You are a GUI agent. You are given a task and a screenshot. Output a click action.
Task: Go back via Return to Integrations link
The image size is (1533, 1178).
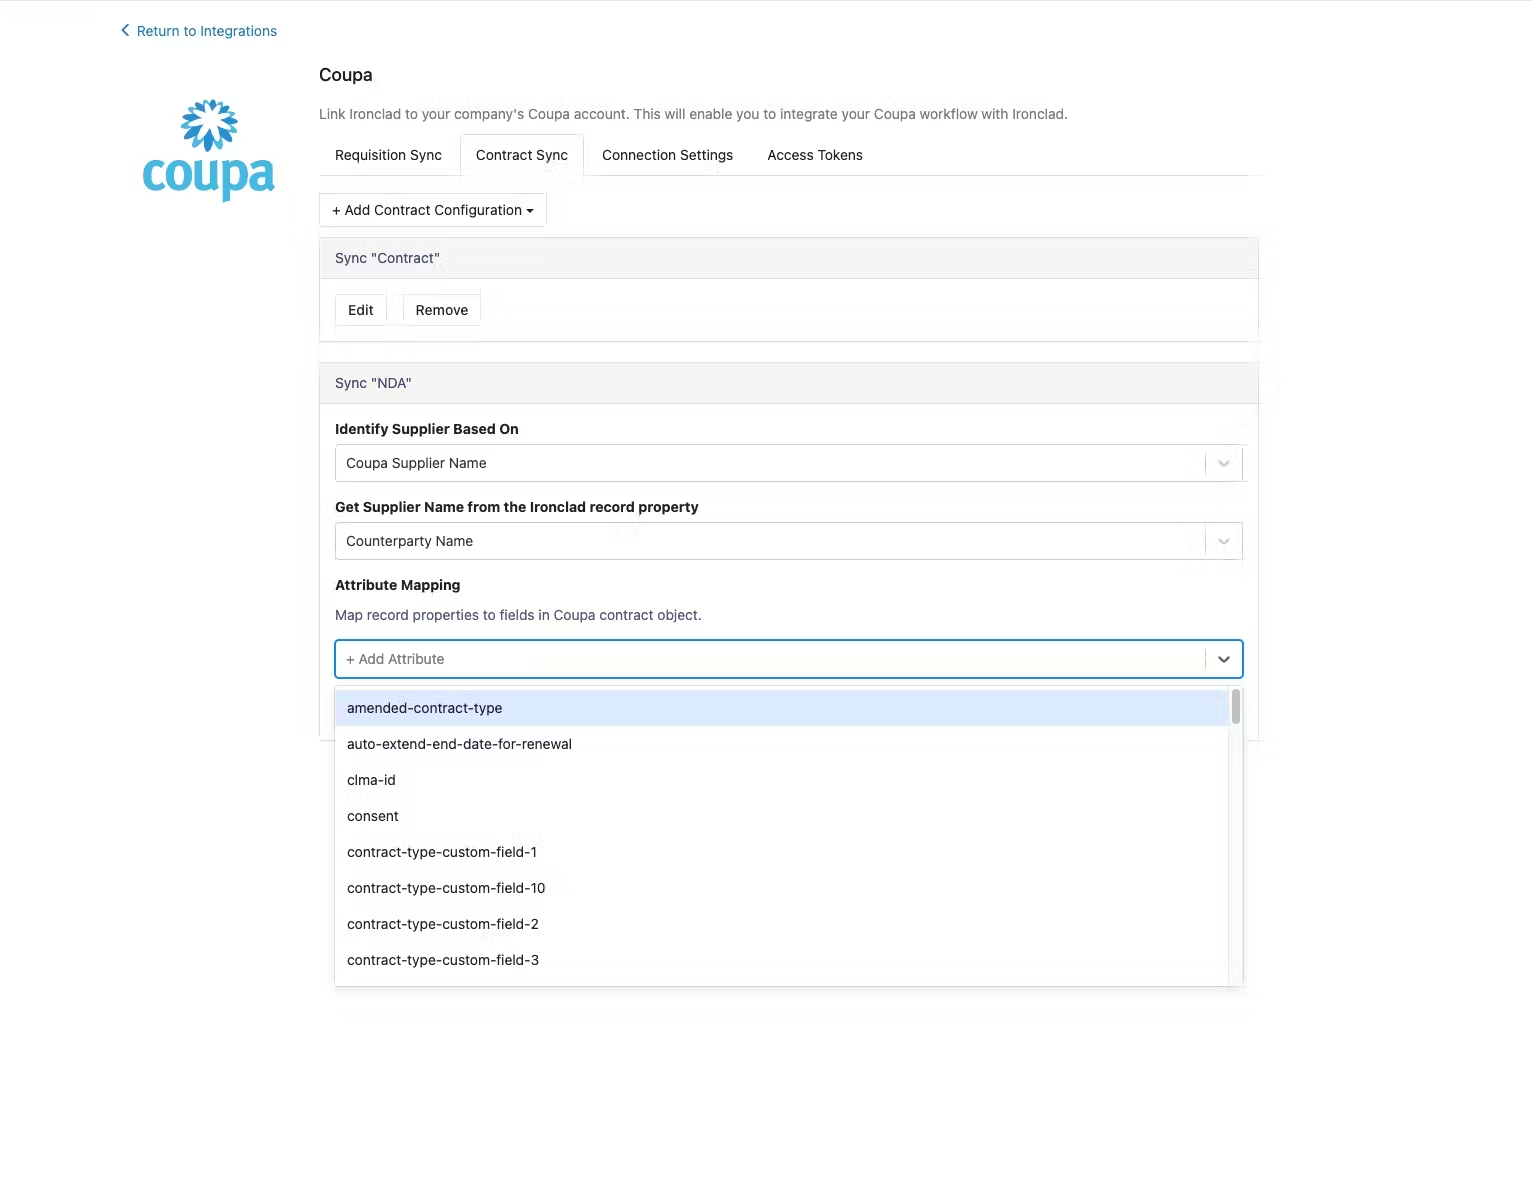click(x=206, y=31)
